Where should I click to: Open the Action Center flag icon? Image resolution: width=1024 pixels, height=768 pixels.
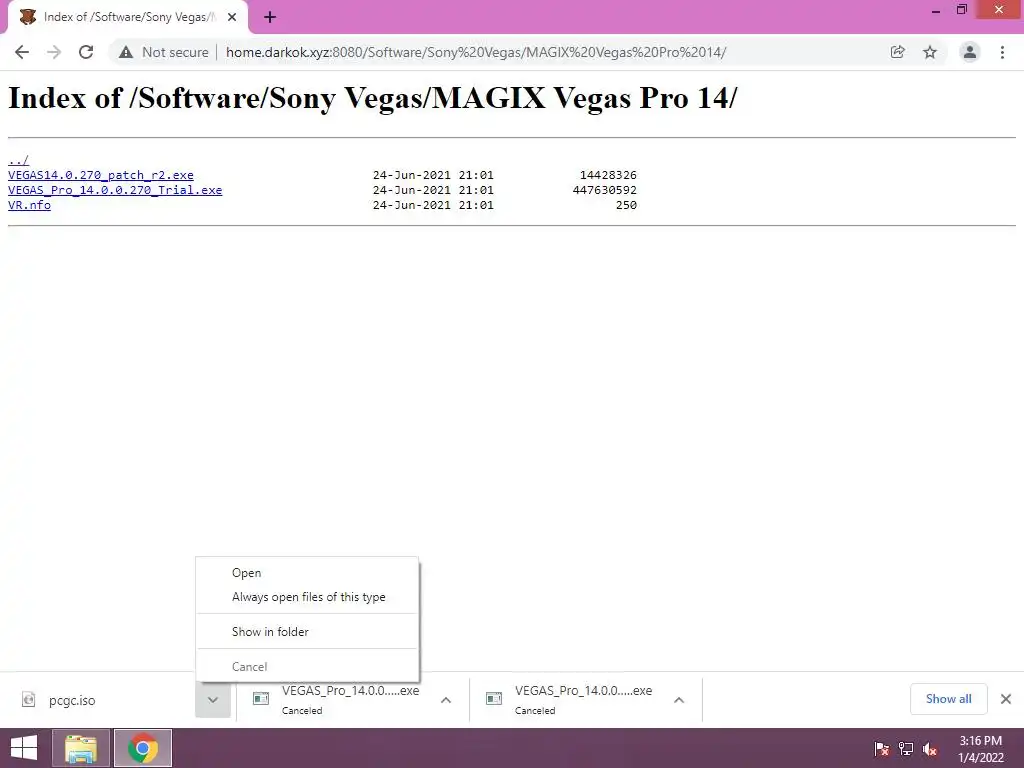882,749
